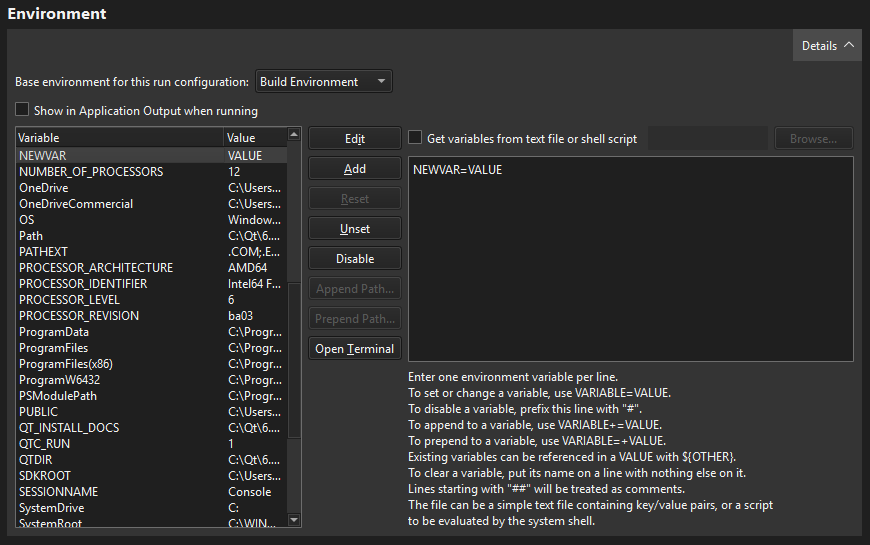Select the PROCESSOR_REVISION variable row
Image resolution: width=870 pixels, height=545 pixels.
click(x=151, y=316)
